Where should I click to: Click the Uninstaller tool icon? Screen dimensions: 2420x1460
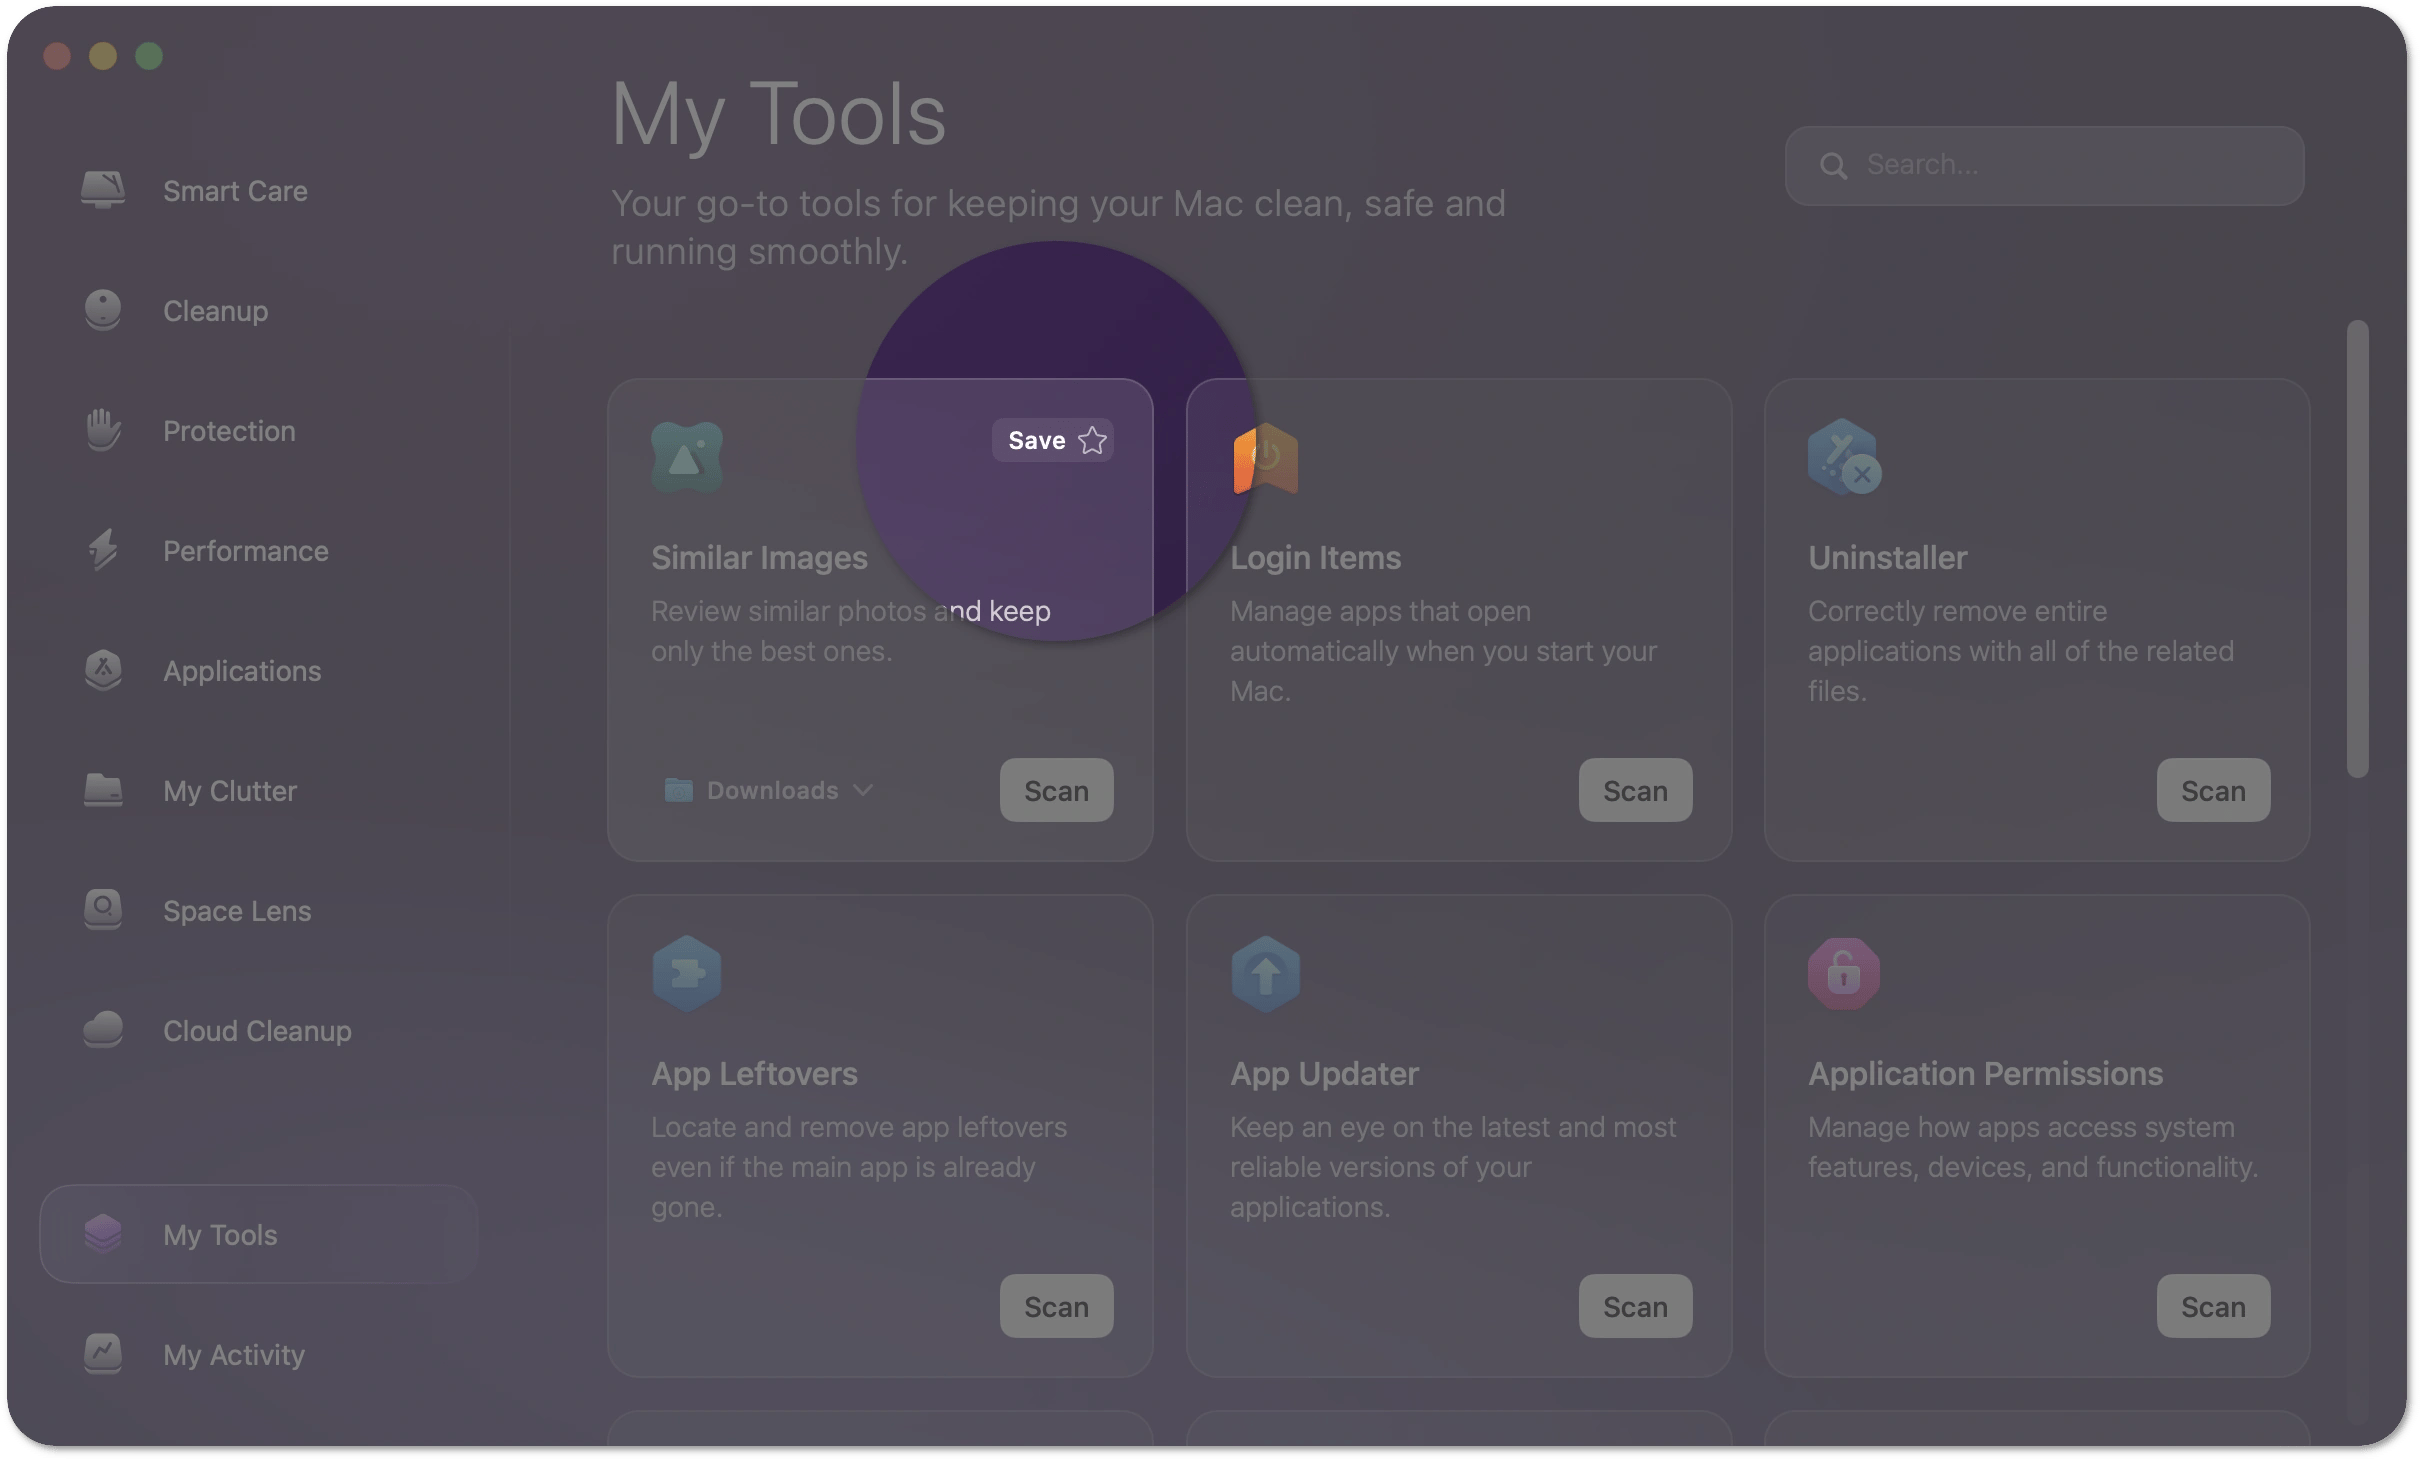1843,458
